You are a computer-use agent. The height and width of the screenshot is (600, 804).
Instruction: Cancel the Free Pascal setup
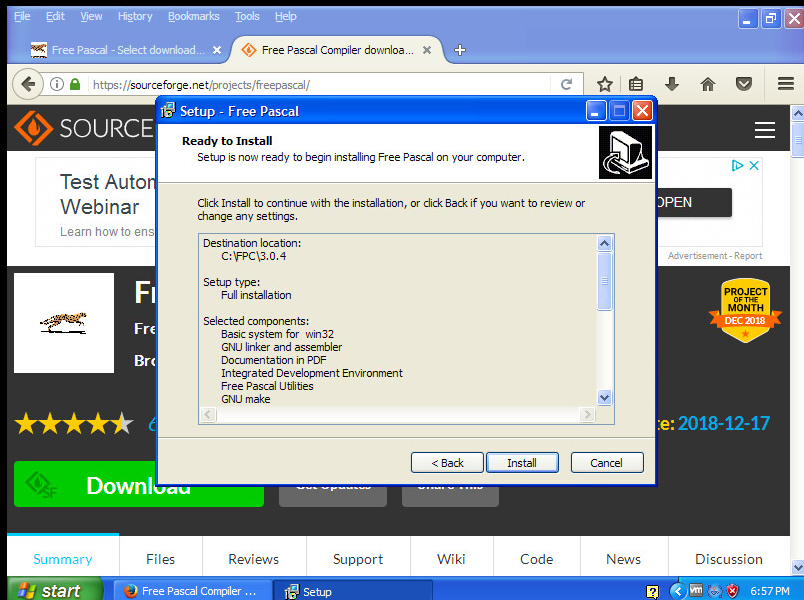point(607,463)
